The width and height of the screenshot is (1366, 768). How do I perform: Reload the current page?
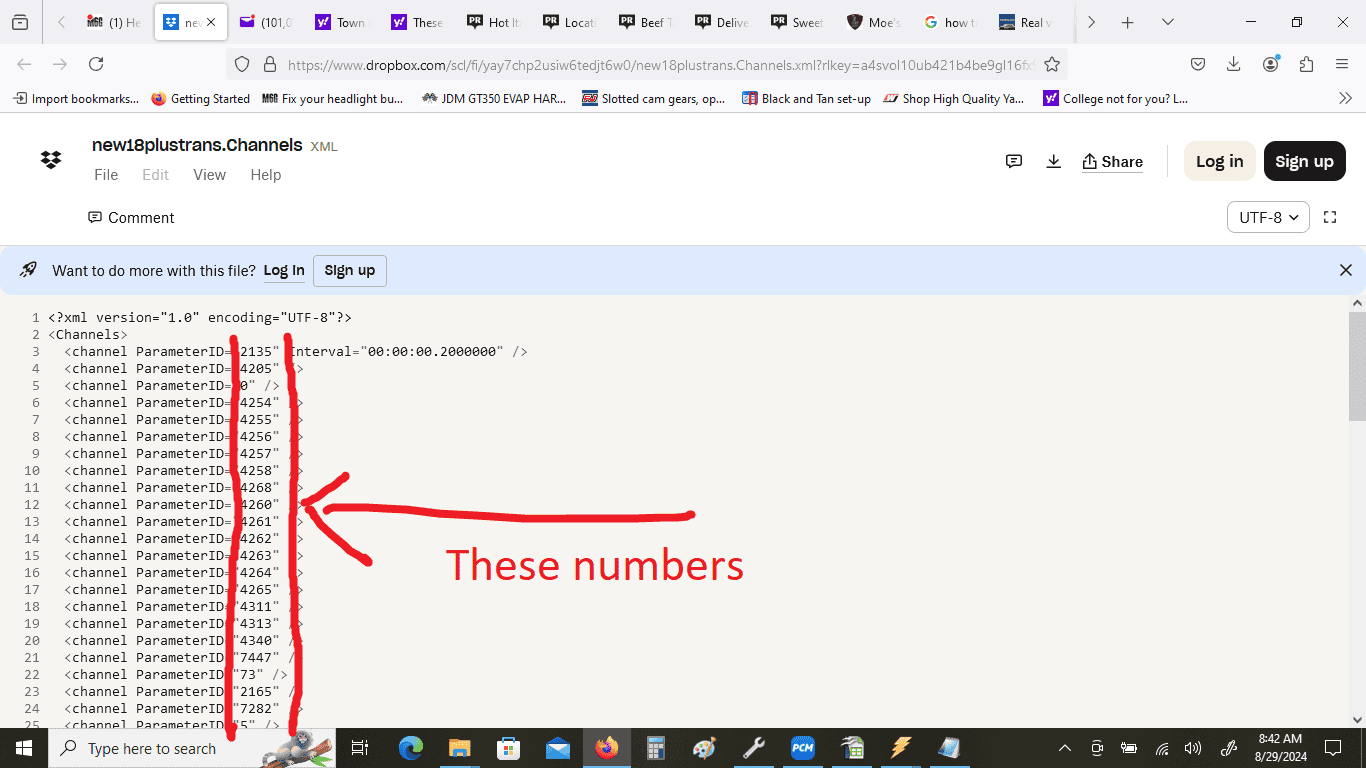tap(96, 64)
